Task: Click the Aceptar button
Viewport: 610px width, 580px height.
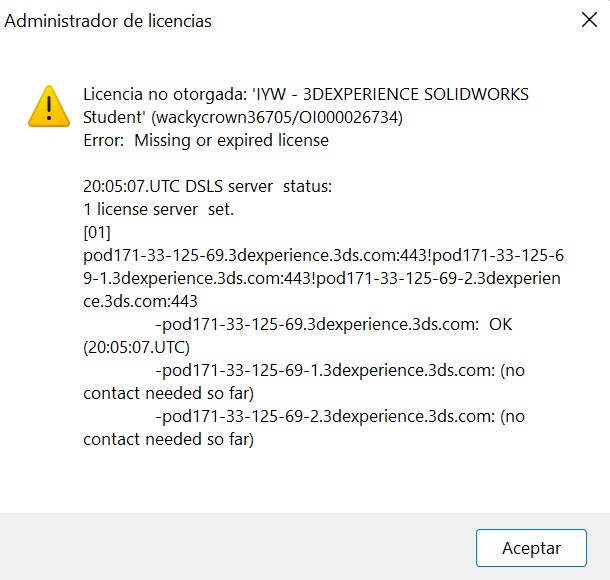Action: [x=531, y=548]
